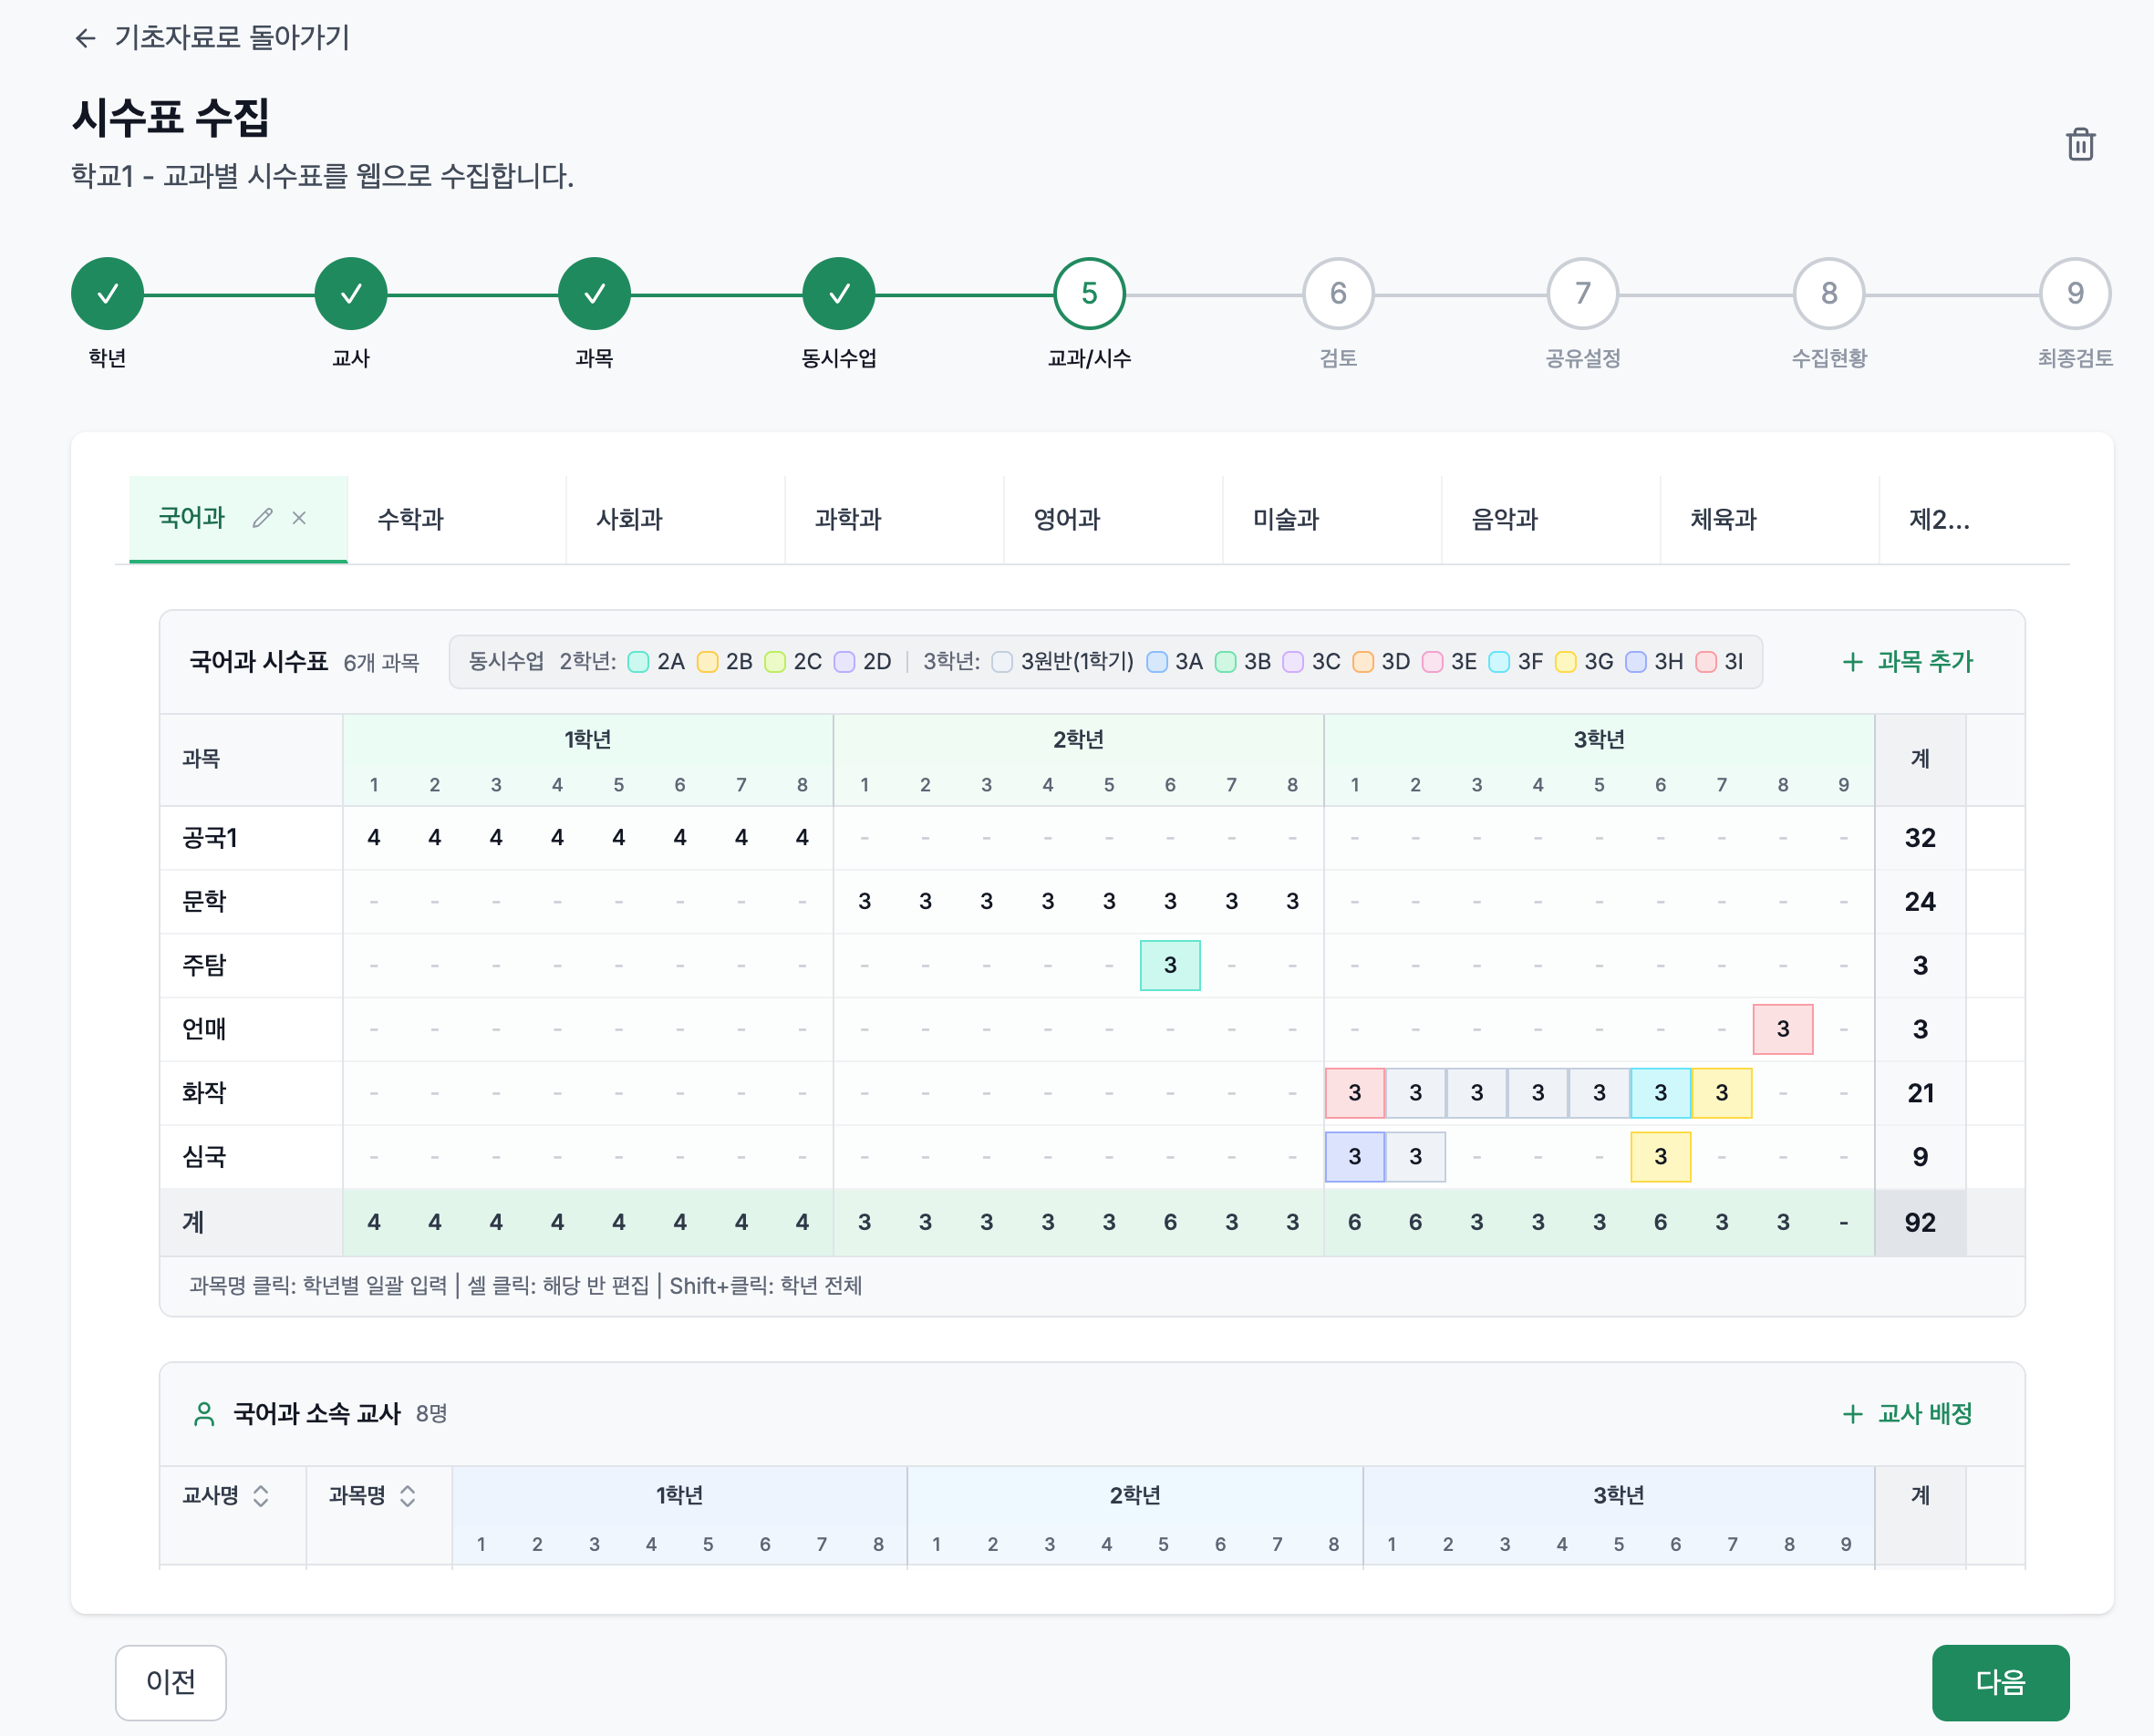Close the 국어과 tab with X

(299, 518)
